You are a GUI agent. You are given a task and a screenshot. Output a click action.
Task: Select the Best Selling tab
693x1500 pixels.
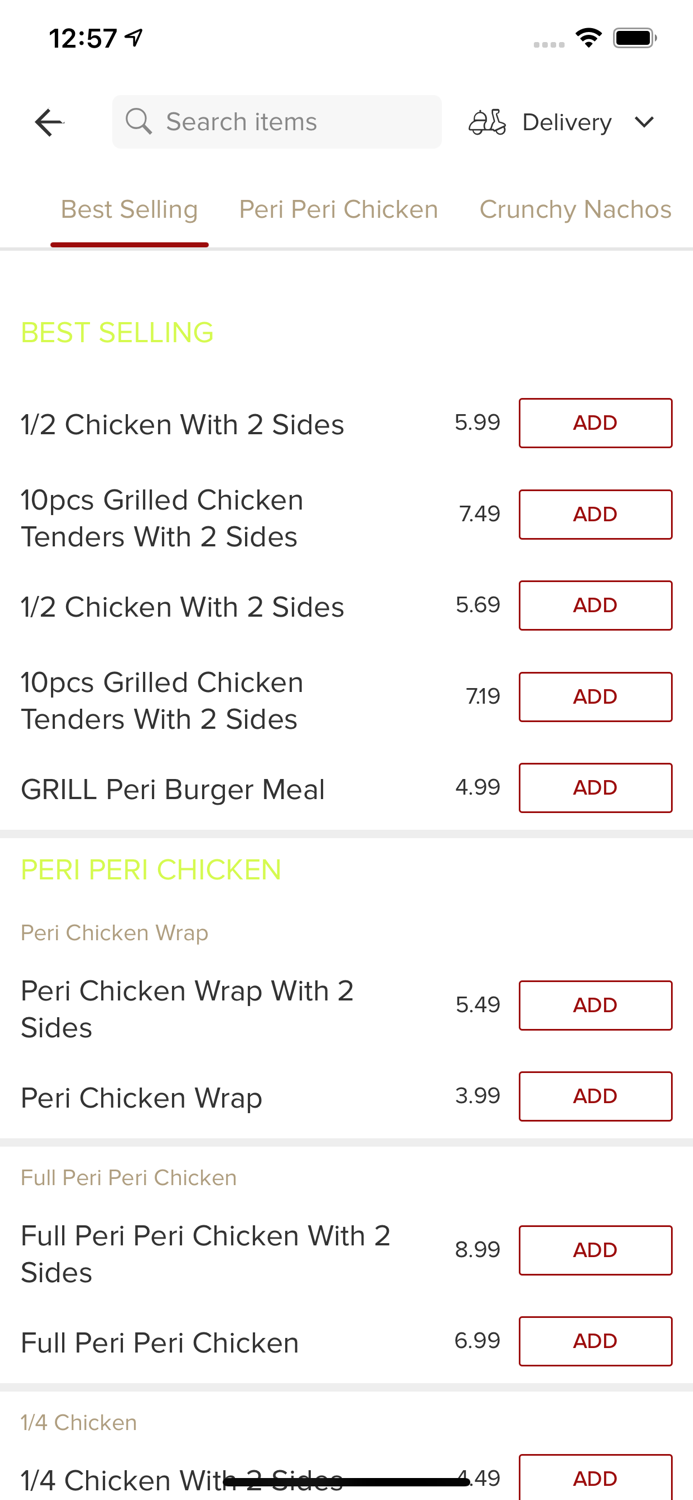tap(130, 209)
